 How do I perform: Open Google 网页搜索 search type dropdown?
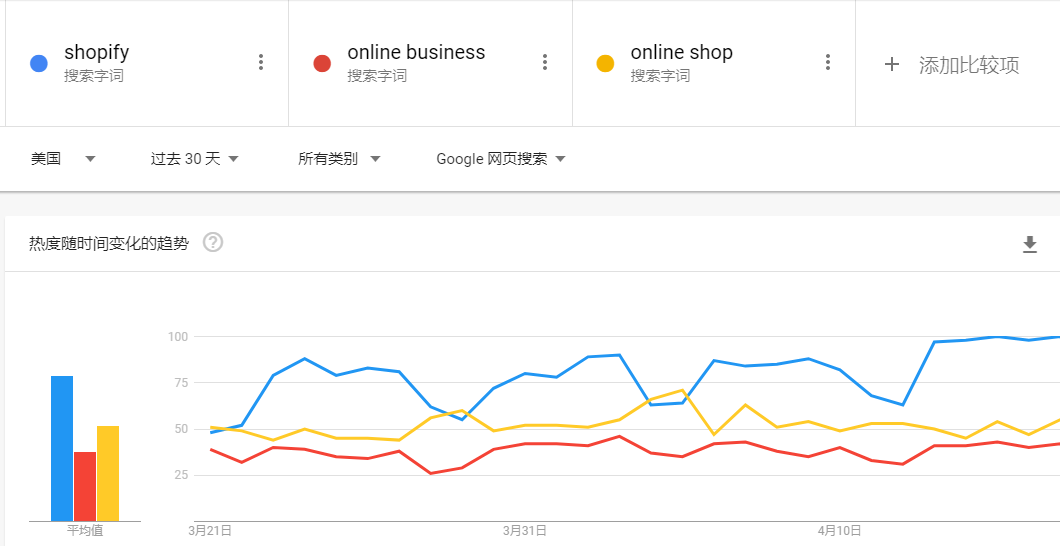tap(501, 159)
